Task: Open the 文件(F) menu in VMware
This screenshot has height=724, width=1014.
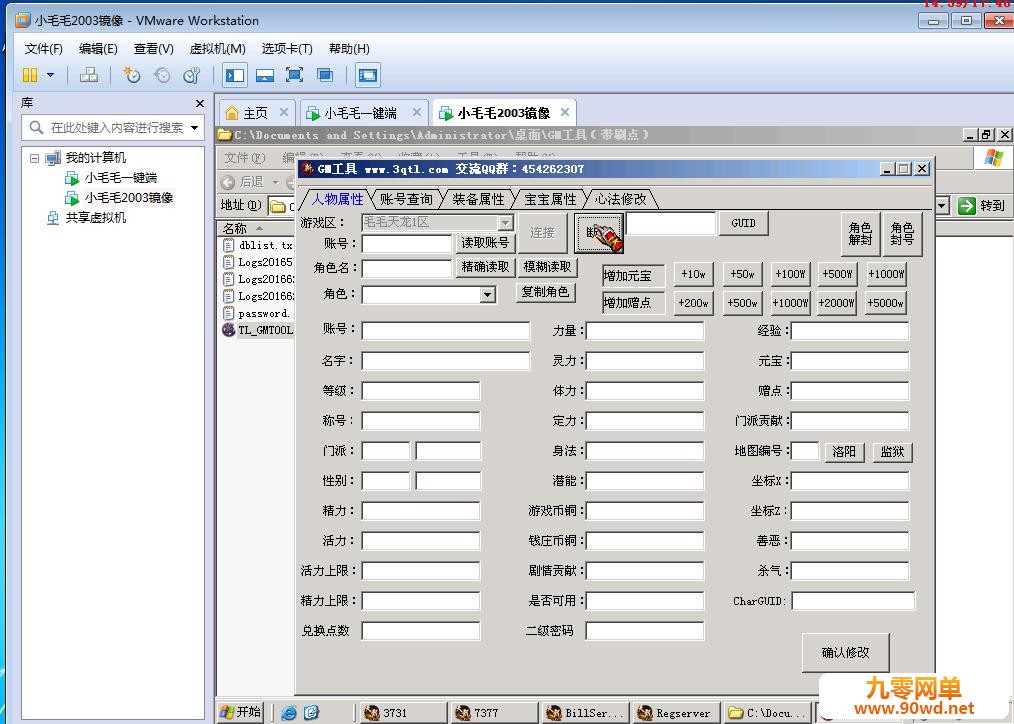Action: pos(43,48)
